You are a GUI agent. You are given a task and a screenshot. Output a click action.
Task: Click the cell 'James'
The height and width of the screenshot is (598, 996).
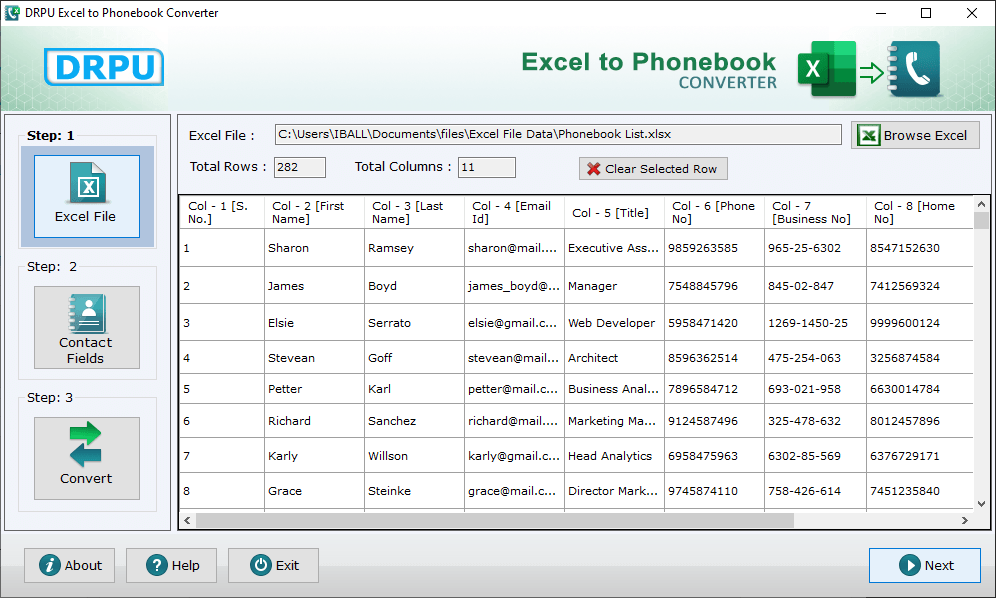[x=314, y=286]
